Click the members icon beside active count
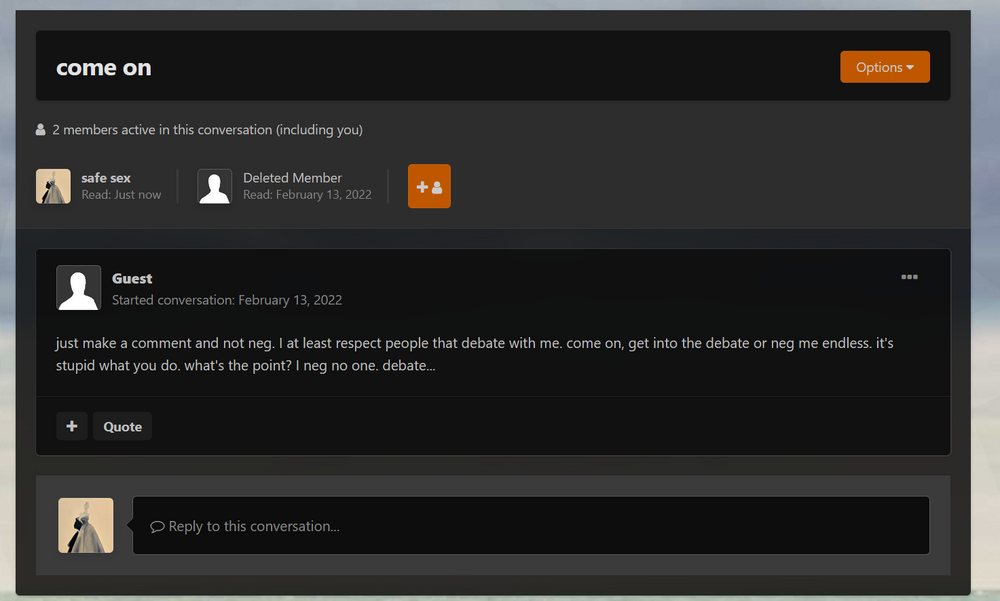This screenshot has width=1000, height=601. (x=41, y=130)
